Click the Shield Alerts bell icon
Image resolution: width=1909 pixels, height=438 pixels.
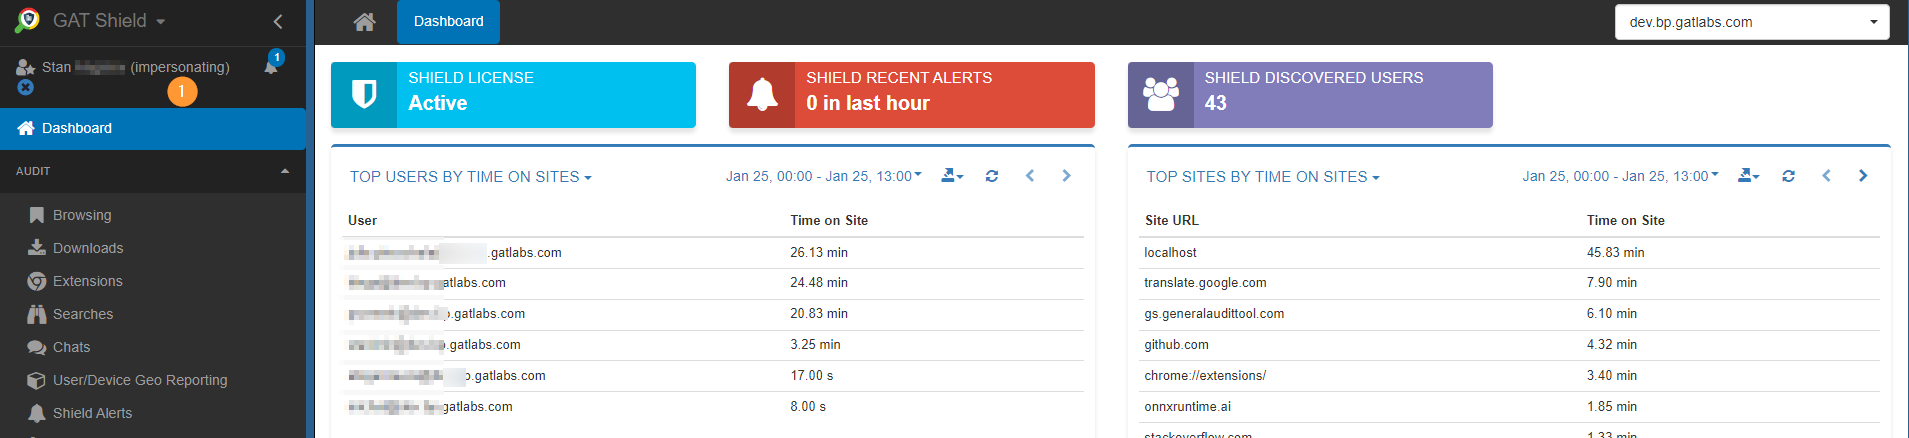point(37,413)
